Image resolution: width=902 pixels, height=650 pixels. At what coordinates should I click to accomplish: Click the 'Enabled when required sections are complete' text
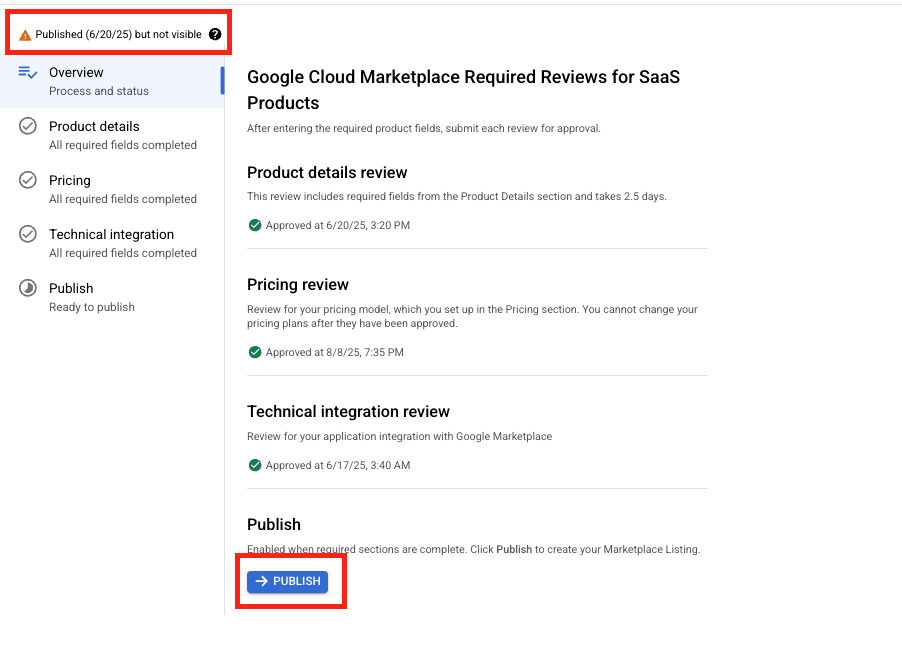[473, 549]
